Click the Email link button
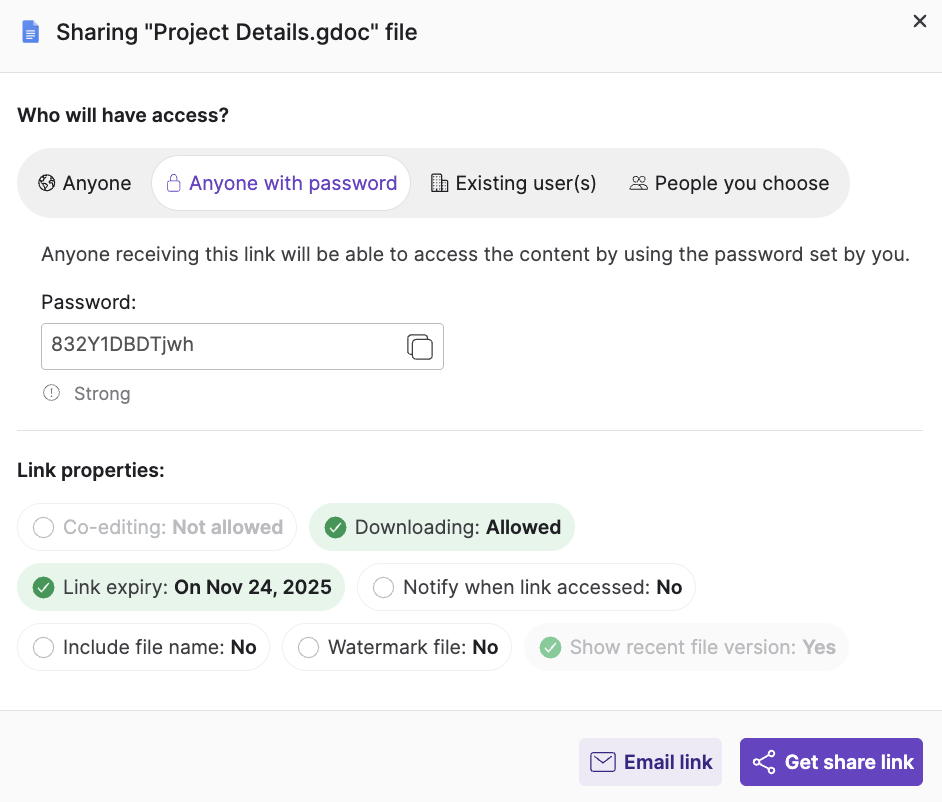The image size is (942, 802). (650, 761)
